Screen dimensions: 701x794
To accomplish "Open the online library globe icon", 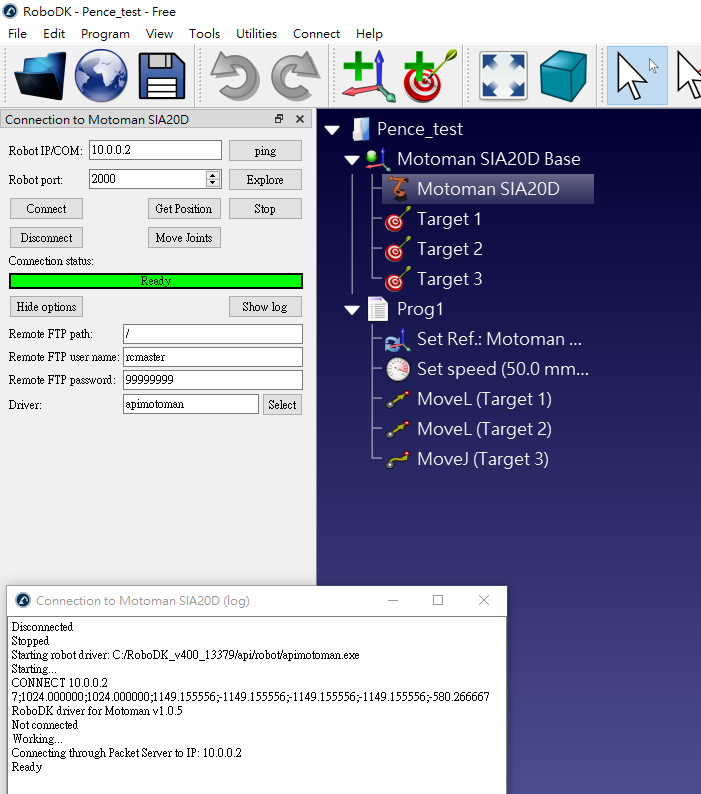I will coord(101,76).
